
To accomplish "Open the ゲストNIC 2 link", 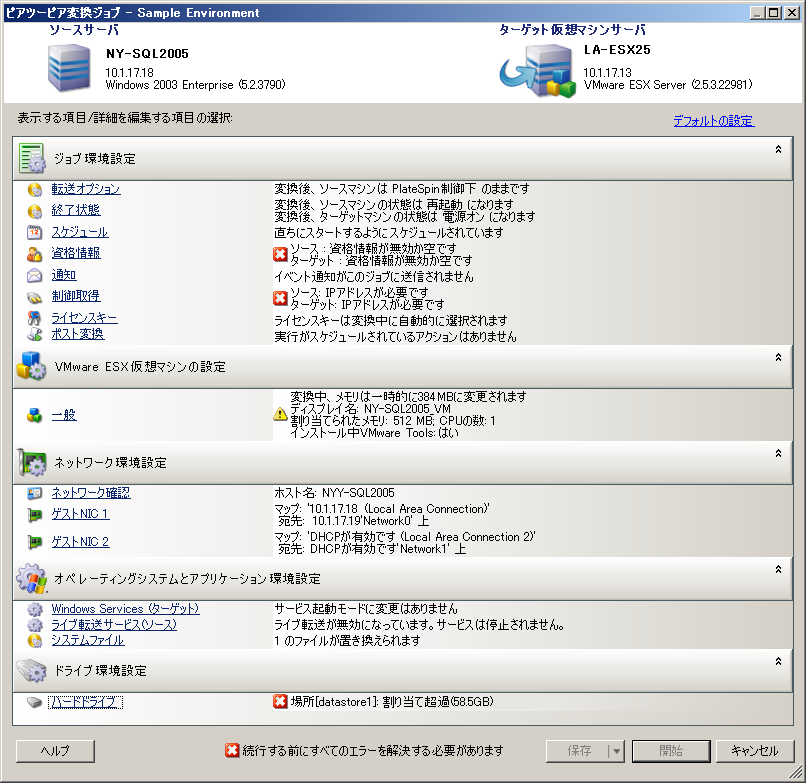I will pos(80,542).
